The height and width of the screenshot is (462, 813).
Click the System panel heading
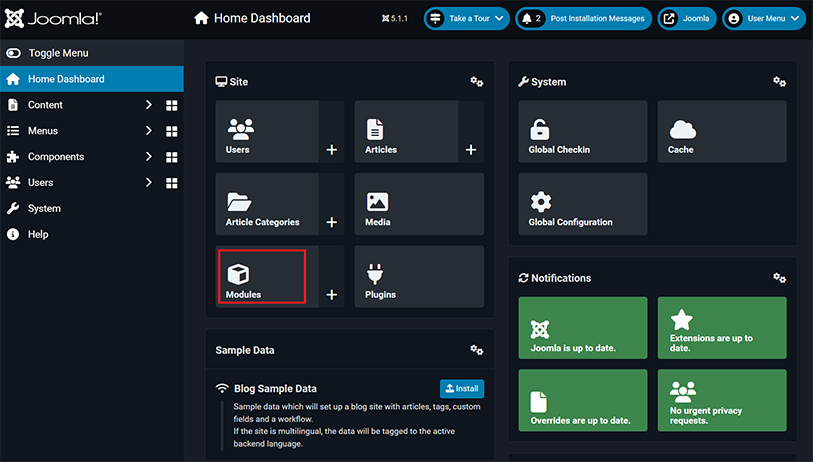[549, 82]
